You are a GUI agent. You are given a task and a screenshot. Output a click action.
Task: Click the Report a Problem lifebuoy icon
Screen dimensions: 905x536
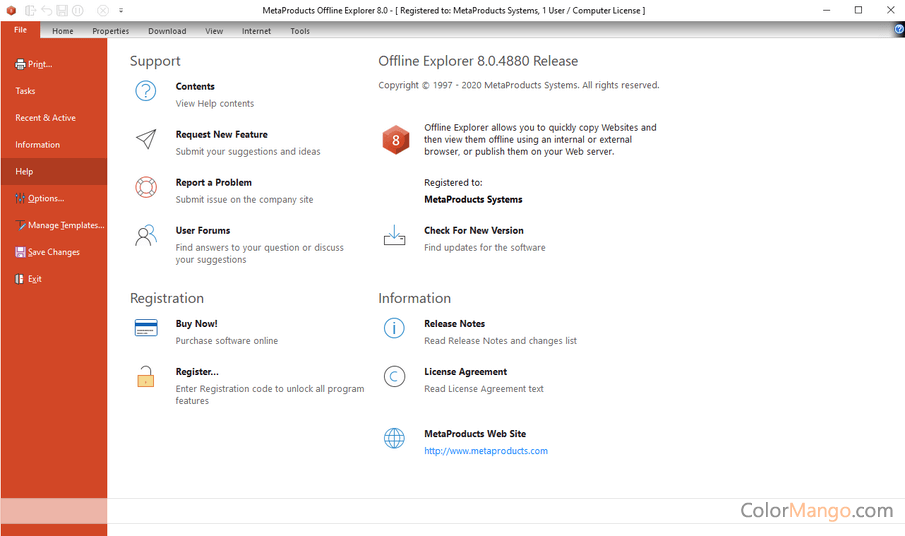point(146,187)
